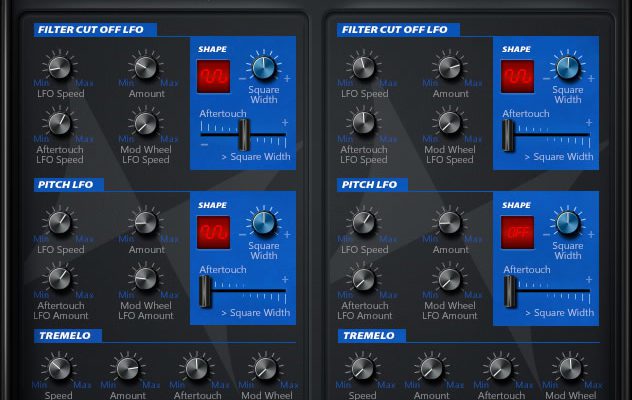Click left Filter Cut Off LFO Speed knob
The image size is (632, 400).
[60, 68]
